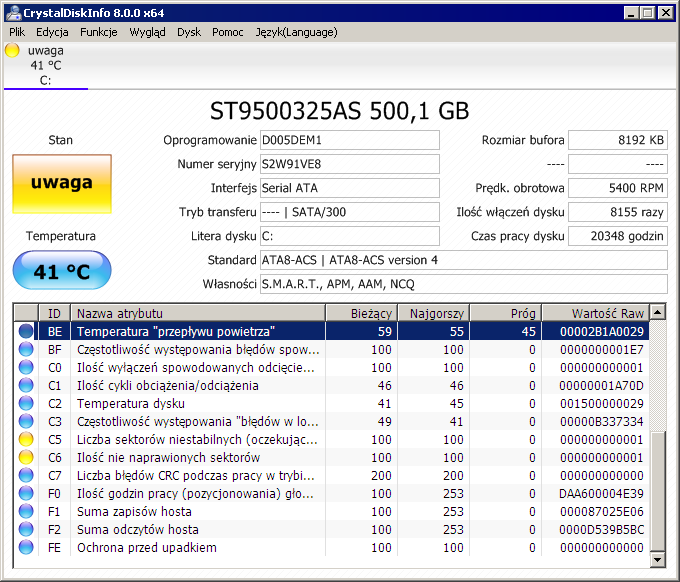Click status dot of FE attribute row

pos(26,547)
